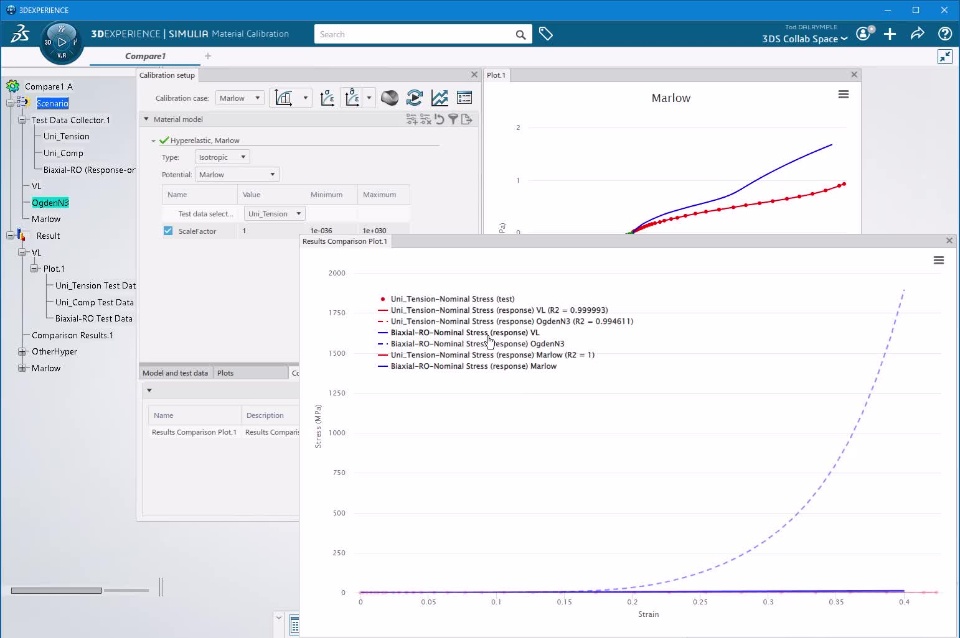
Task: Open the Potential Marlow dropdown
Action: (x=237, y=175)
